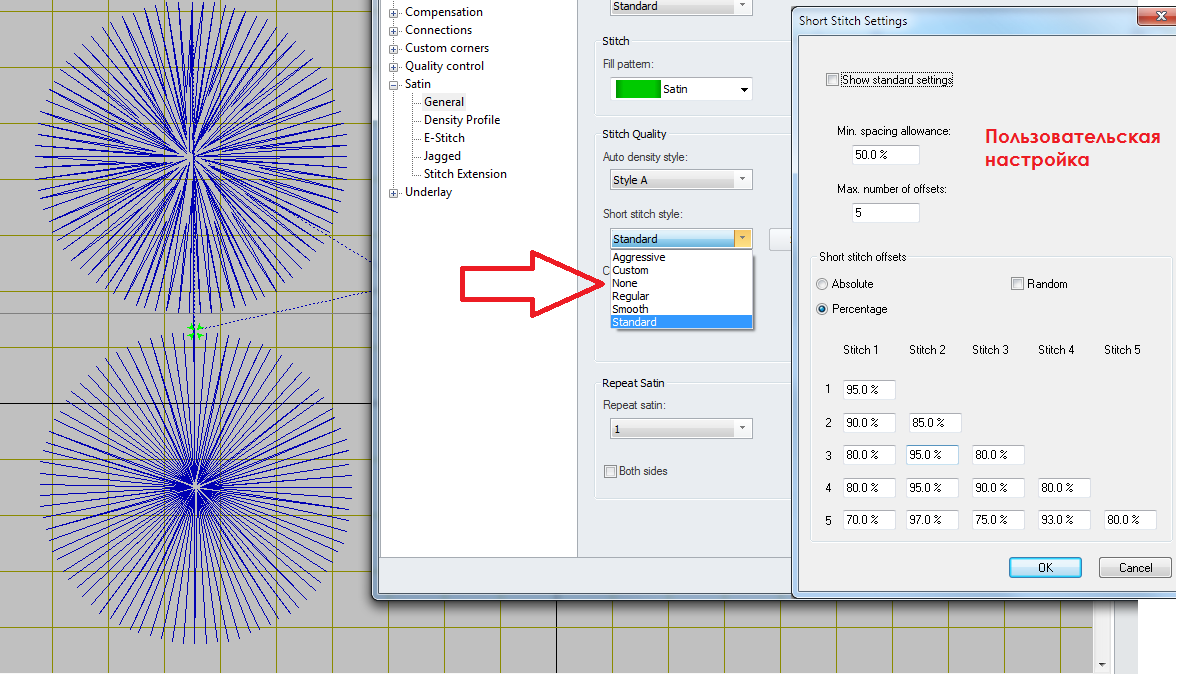Viewport: 1182px width, 674px height.
Task: Select the E-Stitch tree item
Action: (x=444, y=138)
